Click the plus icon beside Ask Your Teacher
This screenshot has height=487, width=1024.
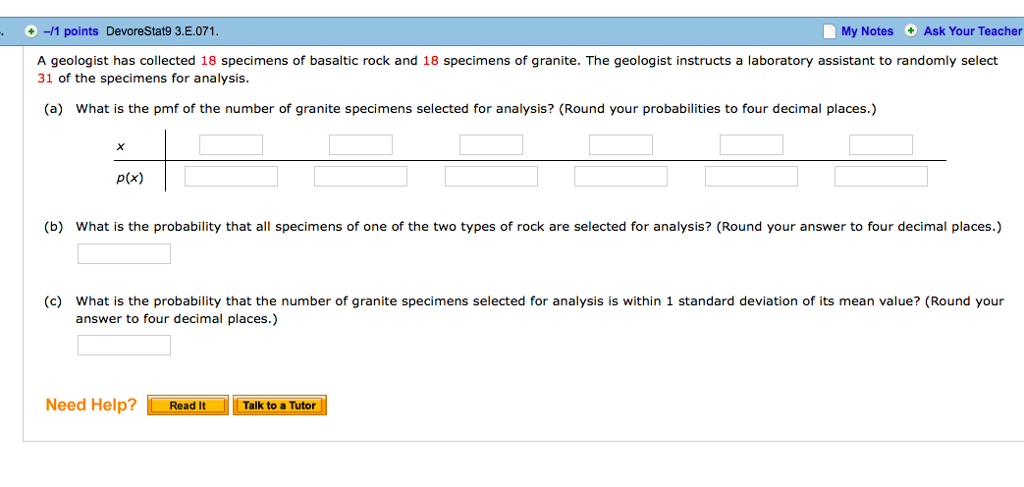[x=911, y=31]
